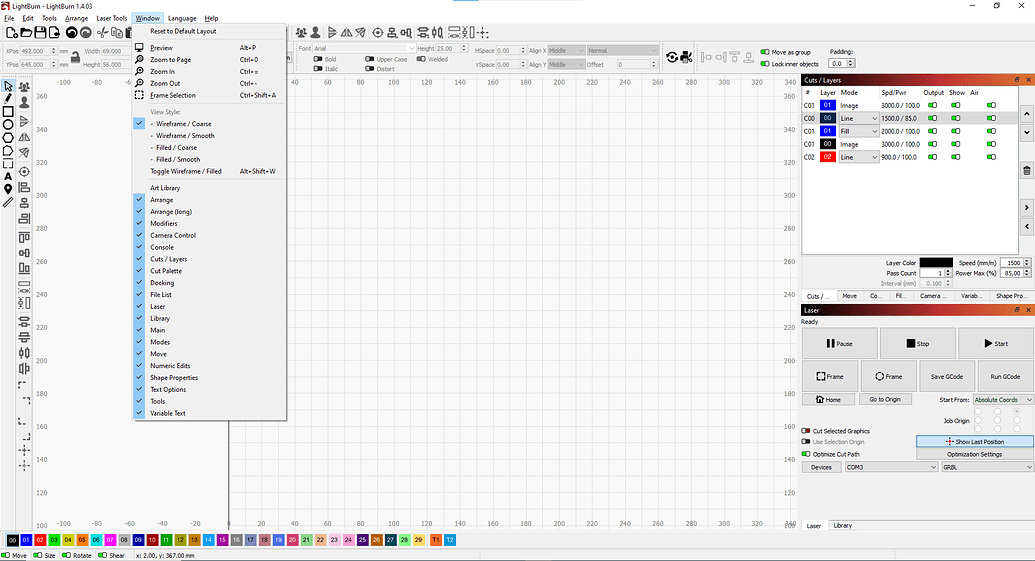This screenshot has width=1035, height=561.
Task: Toggle Move as group switch
Action: point(764,51)
